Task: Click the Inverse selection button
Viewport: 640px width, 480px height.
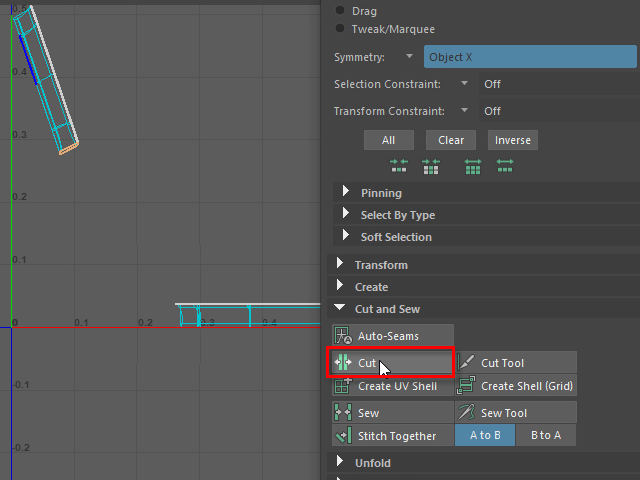Action: [x=513, y=140]
